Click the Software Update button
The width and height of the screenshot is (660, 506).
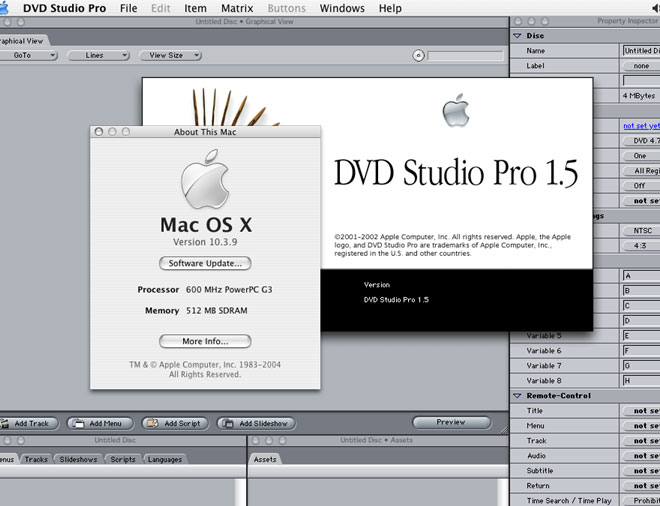point(205,263)
